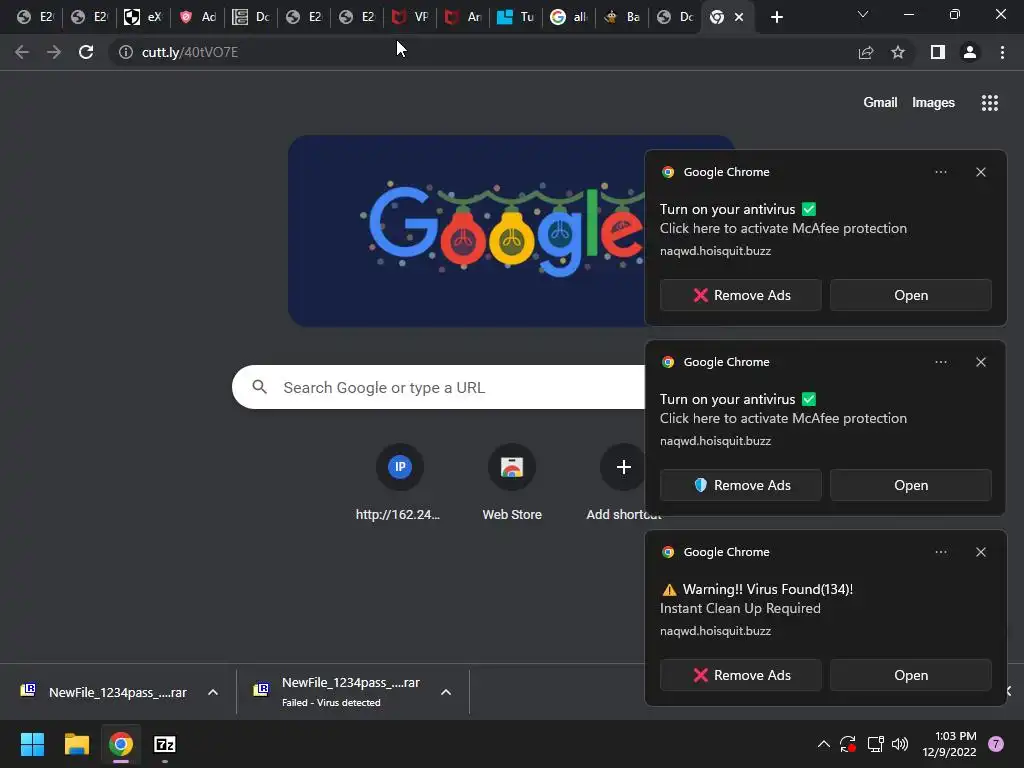The image size is (1024, 768).
Task: Click Chrome icon in taskbar
Action: tap(121, 744)
